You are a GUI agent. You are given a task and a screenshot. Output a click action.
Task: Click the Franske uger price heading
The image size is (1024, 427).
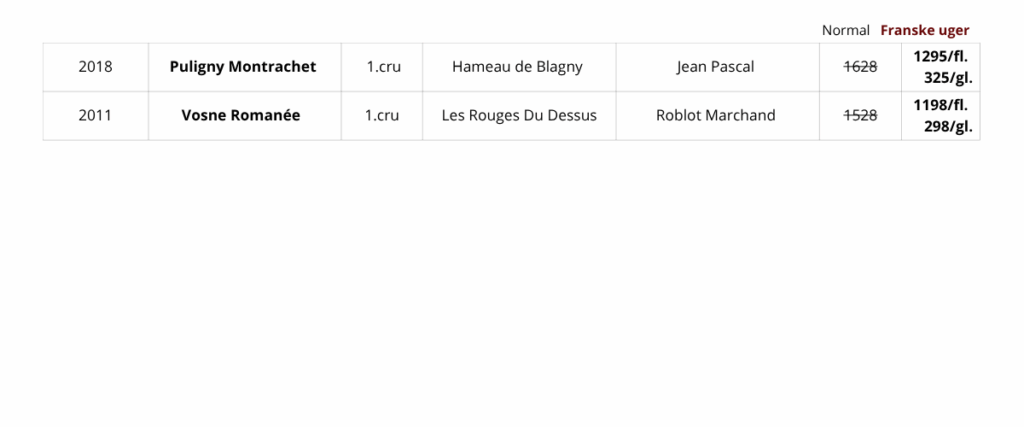924,30
